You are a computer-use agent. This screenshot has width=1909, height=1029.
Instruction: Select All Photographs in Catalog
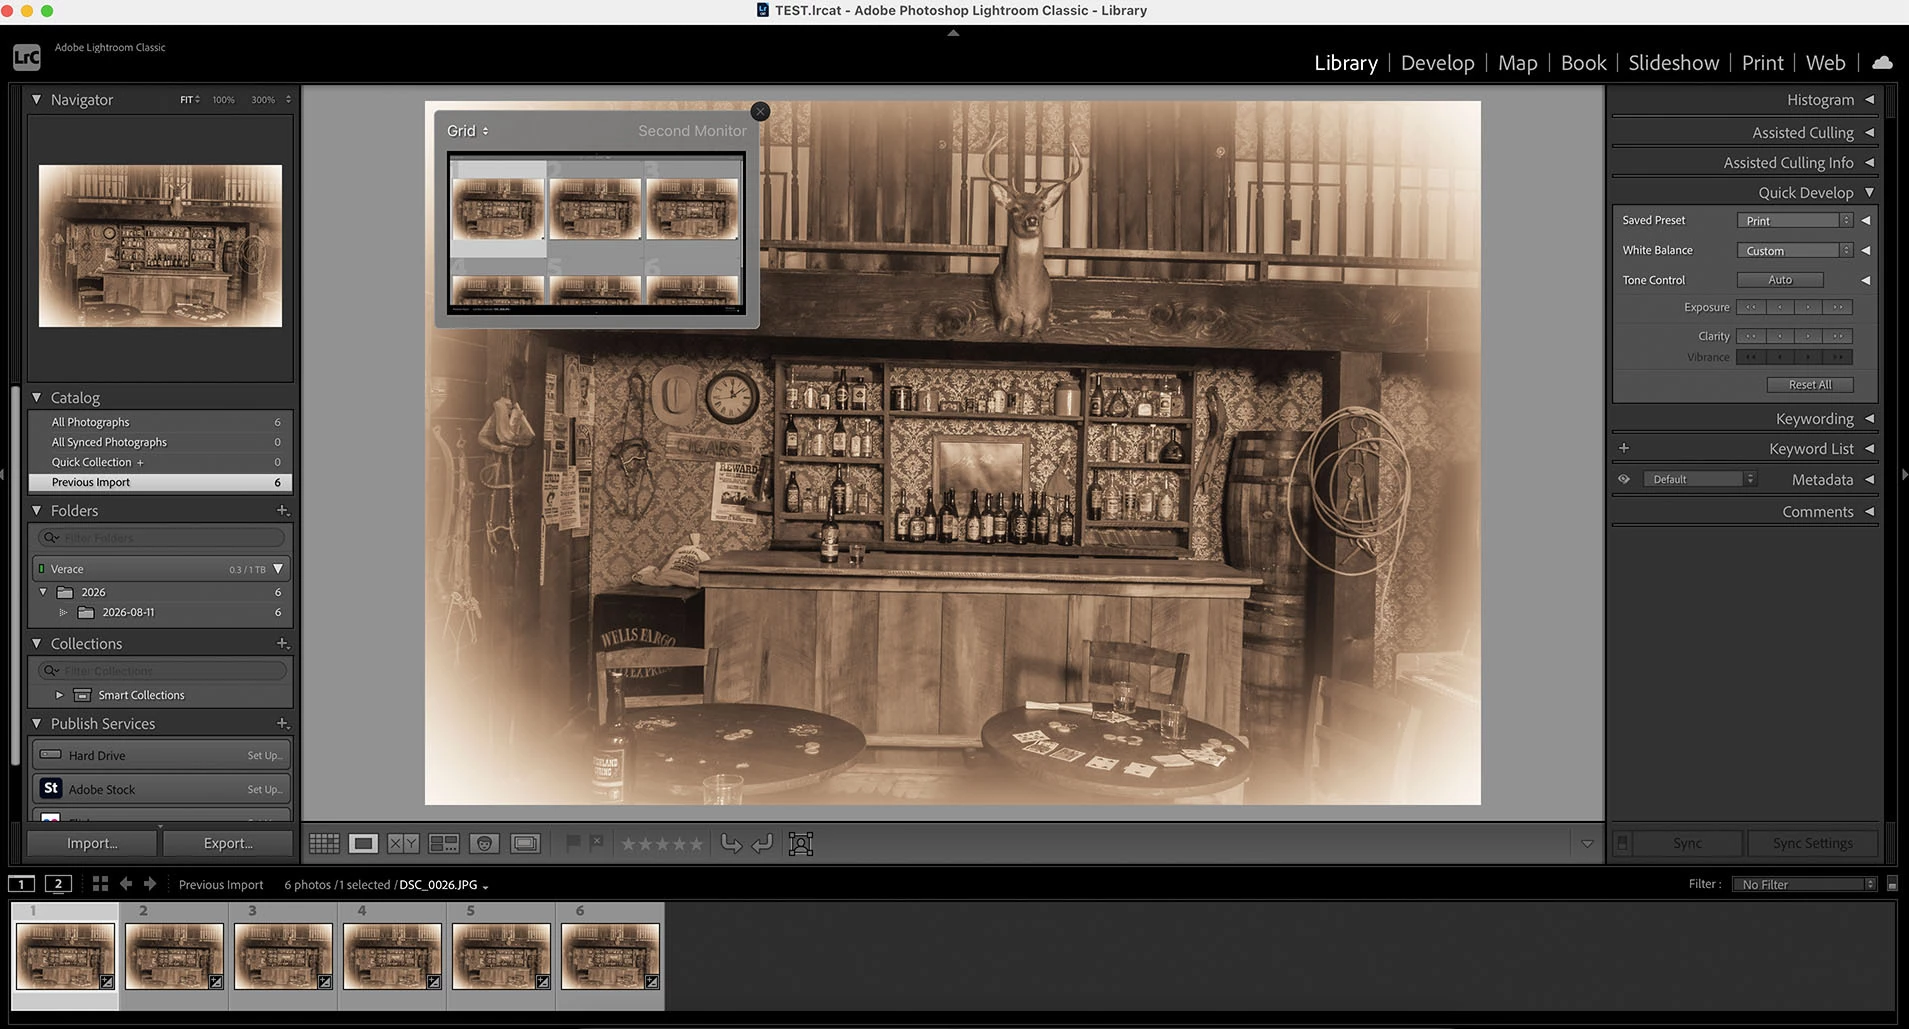(161, 422)
